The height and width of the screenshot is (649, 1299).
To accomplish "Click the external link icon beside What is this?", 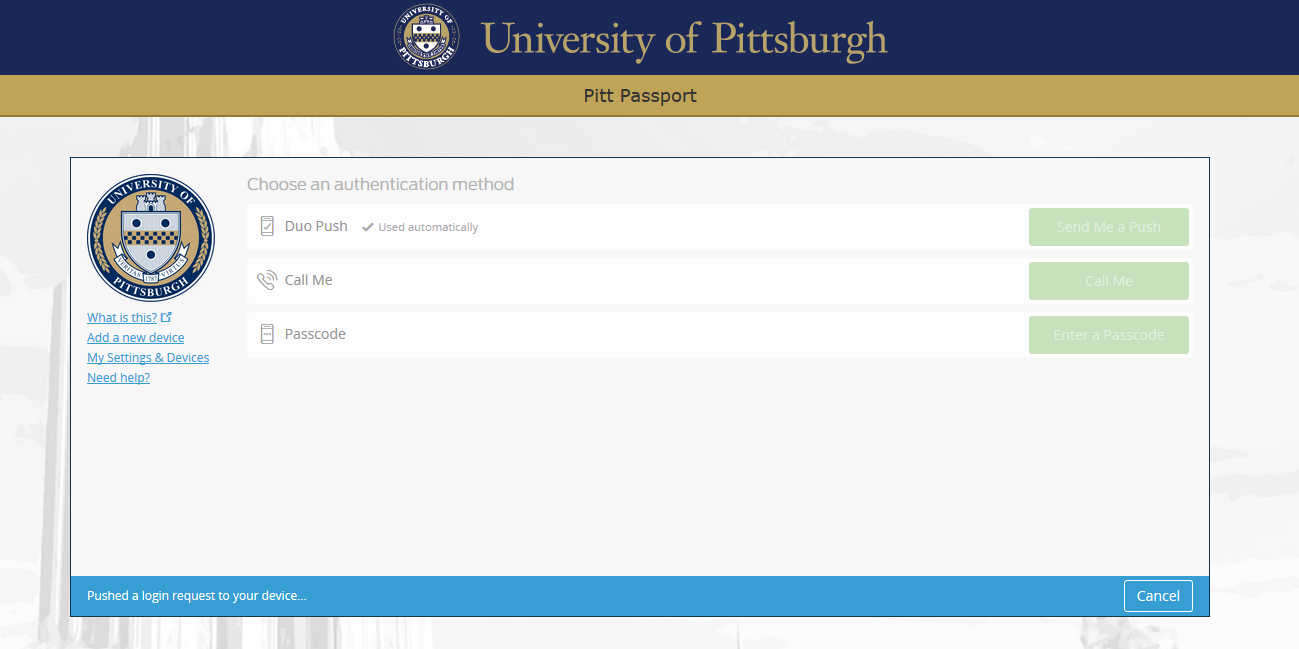I will [167, 317].
